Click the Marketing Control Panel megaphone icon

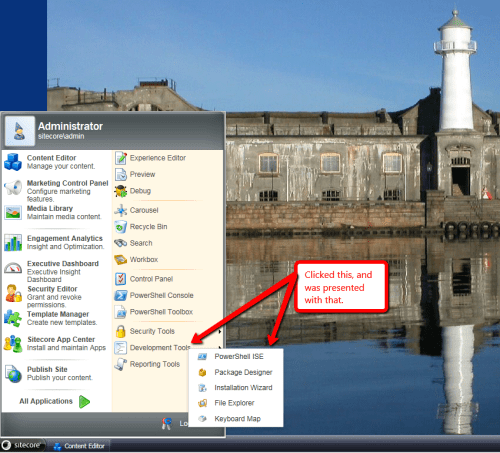point(13,187)
